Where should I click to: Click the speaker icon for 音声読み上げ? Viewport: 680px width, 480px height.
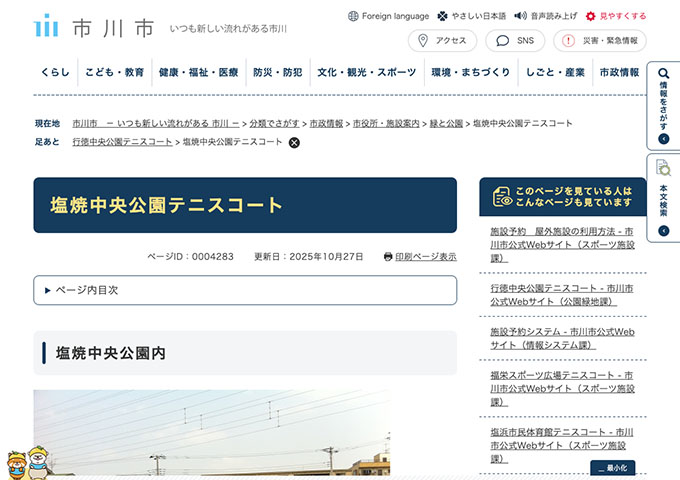(x=520, y=16)
